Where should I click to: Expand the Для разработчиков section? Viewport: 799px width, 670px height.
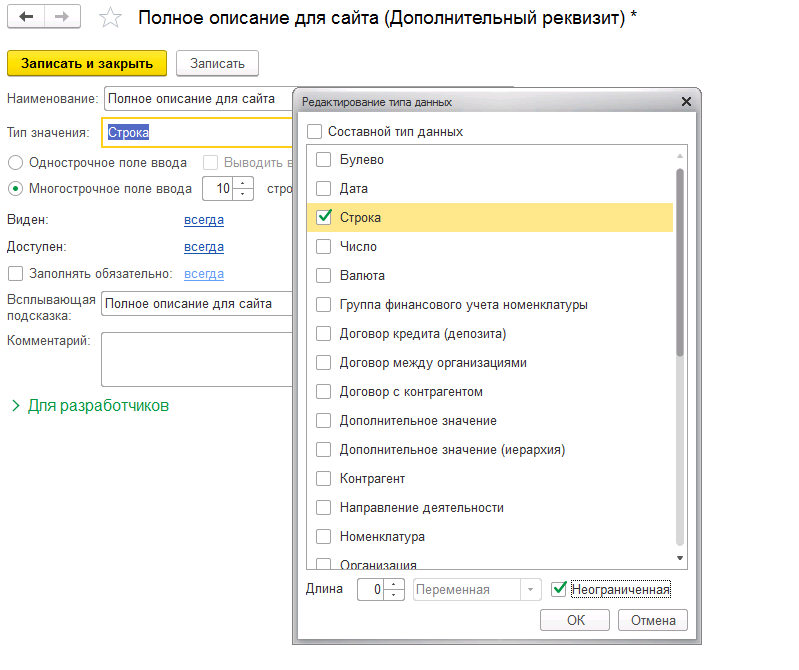point(91,406)
